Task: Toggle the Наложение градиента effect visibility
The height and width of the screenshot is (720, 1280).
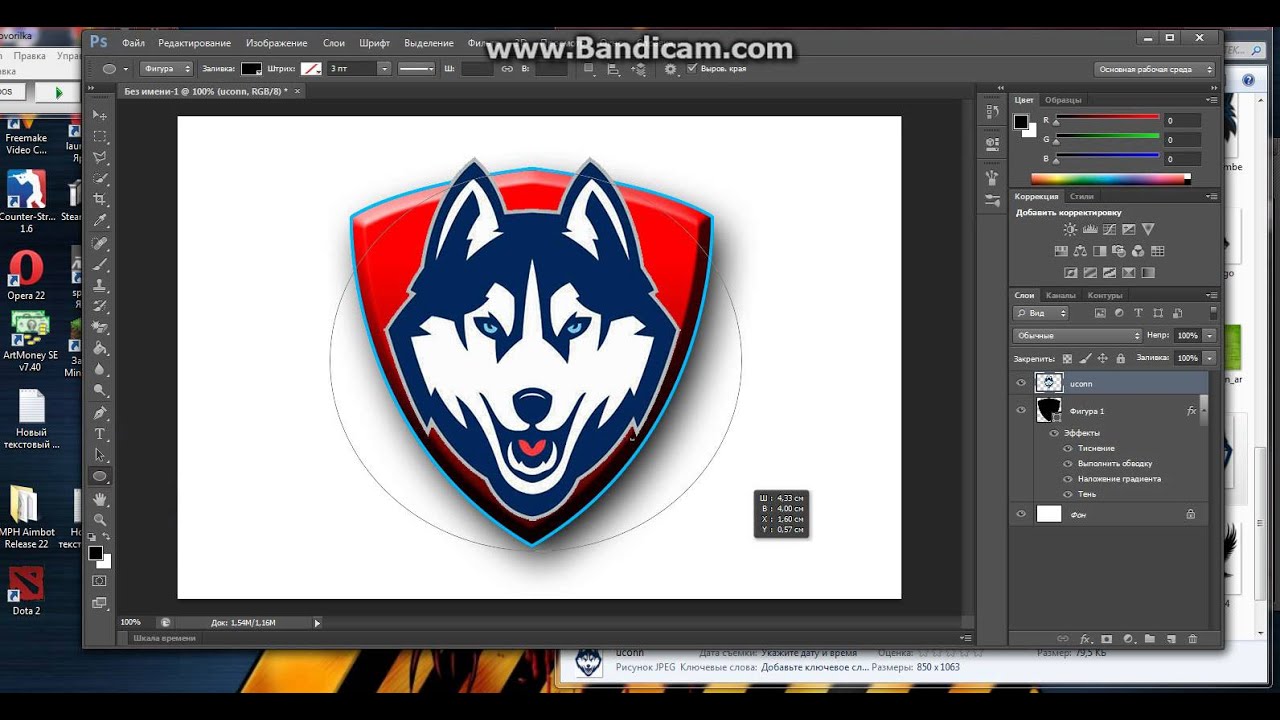Action: click(x=1068, y=479)
